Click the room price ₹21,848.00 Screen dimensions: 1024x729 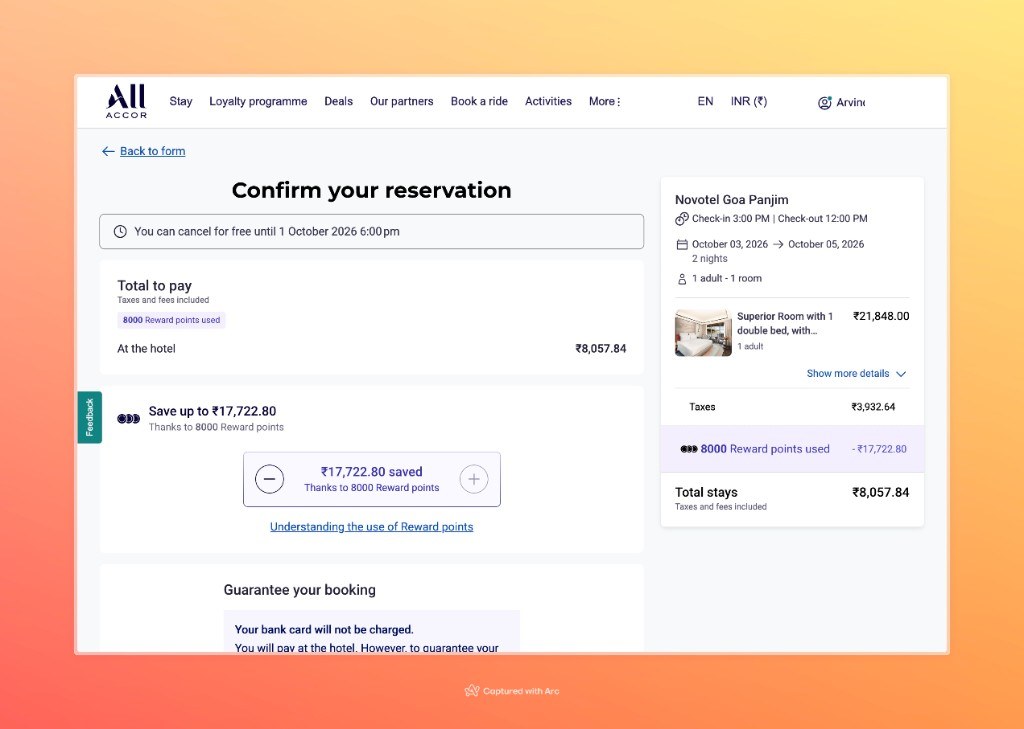point(881,316)
